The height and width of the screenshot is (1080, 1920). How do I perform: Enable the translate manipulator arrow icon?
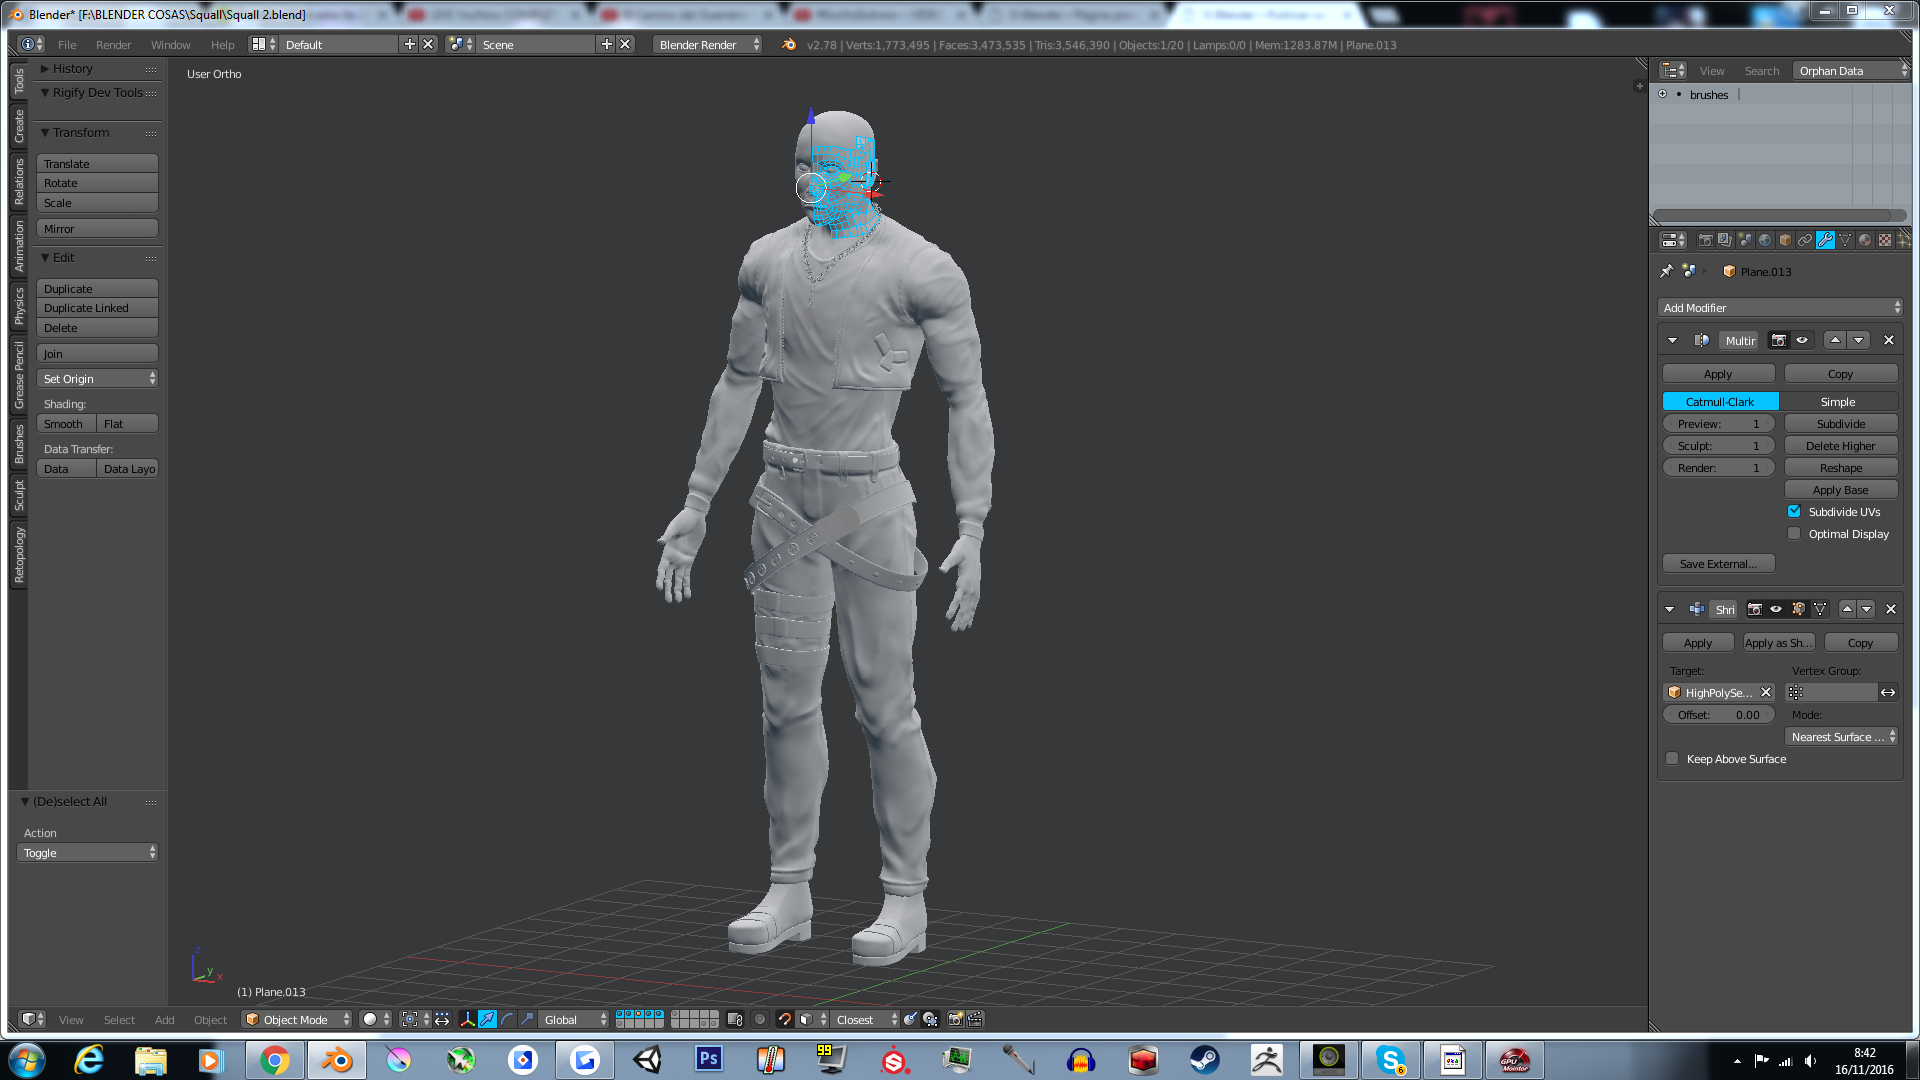pyautogui.click(x=487, y=1019)
